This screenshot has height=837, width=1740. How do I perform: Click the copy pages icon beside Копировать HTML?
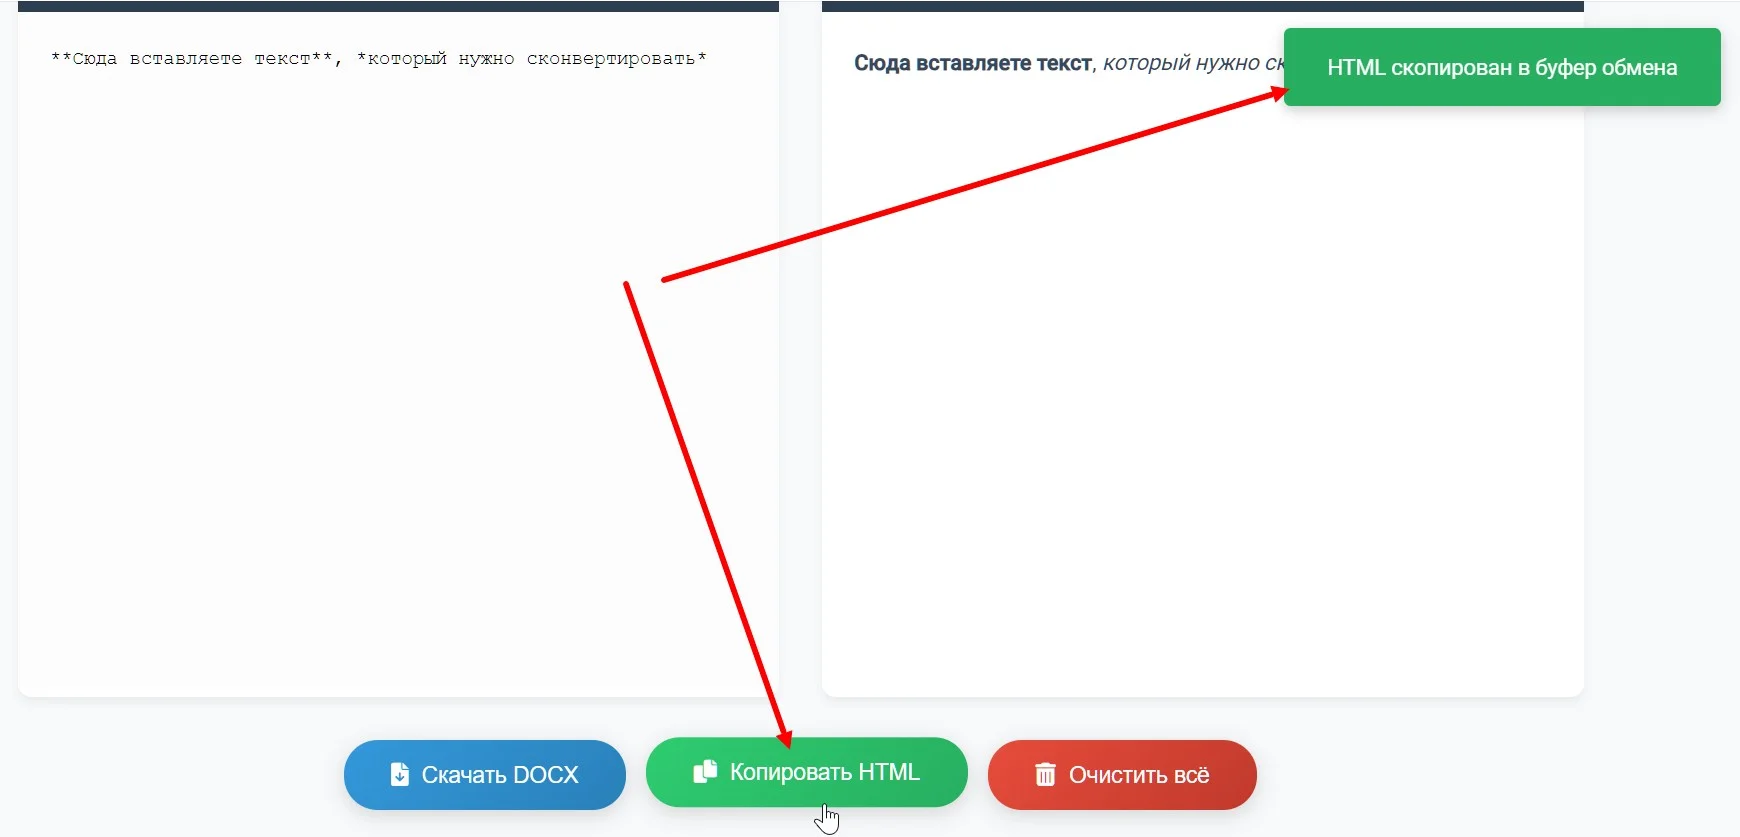pos(705,771)
